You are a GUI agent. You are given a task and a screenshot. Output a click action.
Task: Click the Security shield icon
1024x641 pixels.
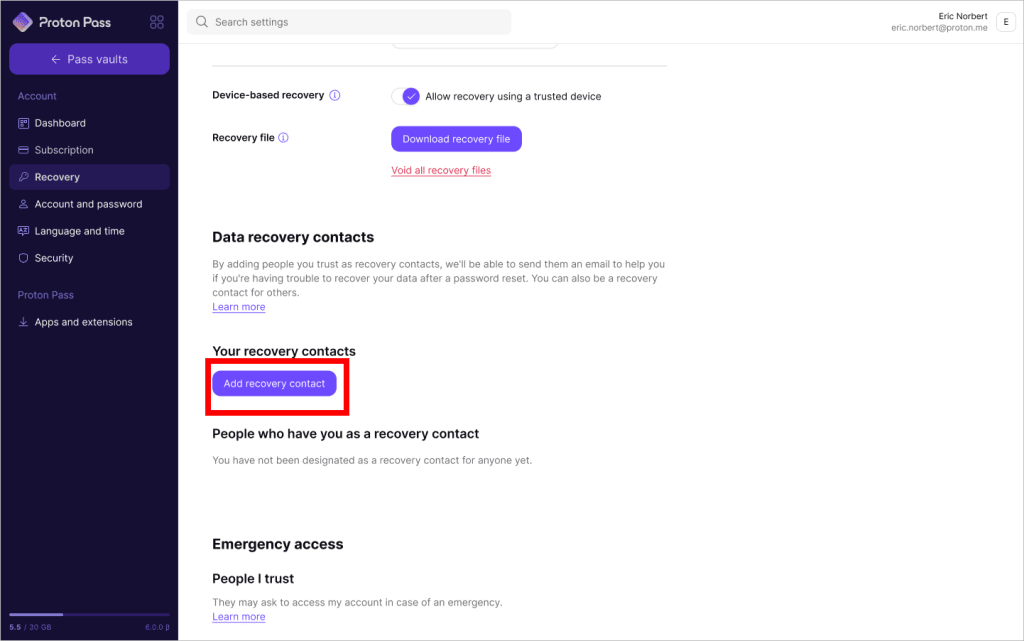(x=24, y=258)
